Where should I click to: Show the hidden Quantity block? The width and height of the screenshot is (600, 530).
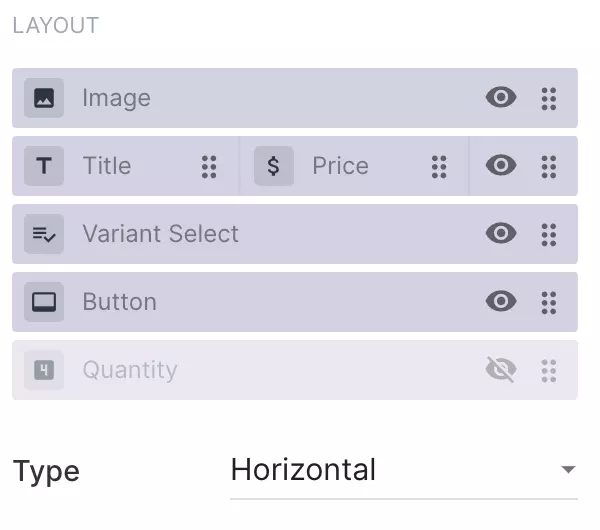pyautogui.click(x=501, y=370)
